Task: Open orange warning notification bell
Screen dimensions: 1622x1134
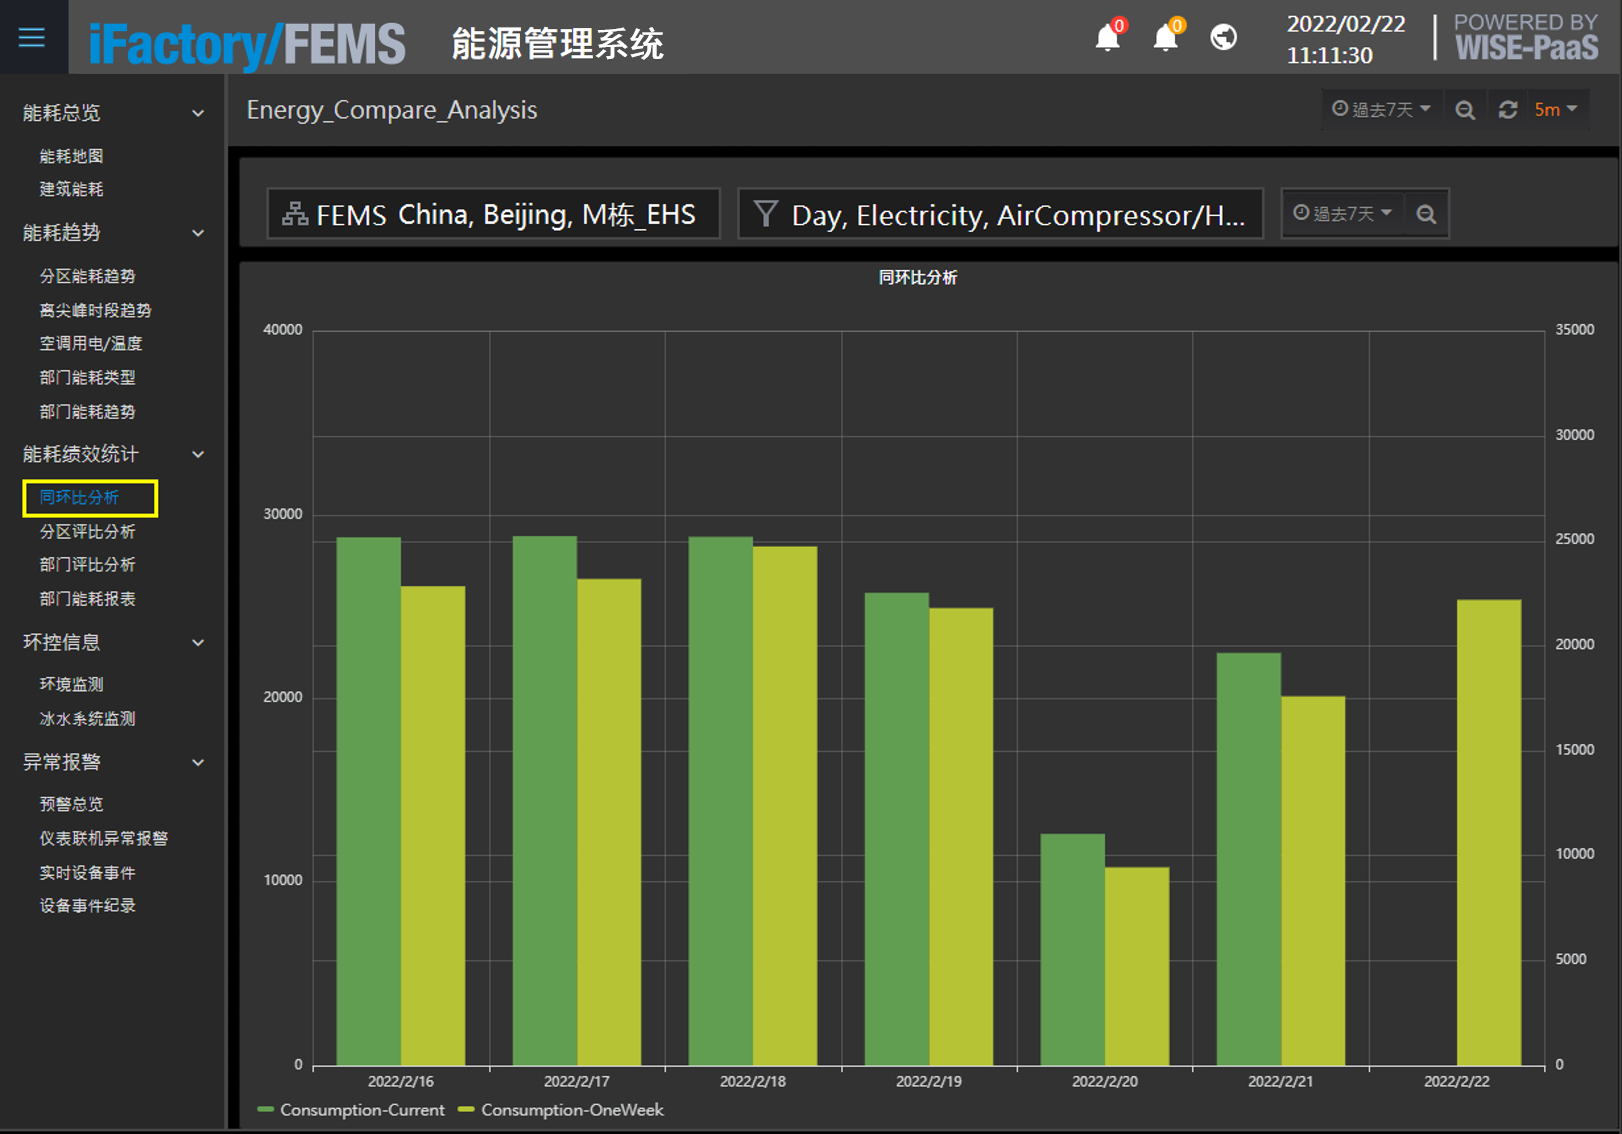Action: point(1166,37)
